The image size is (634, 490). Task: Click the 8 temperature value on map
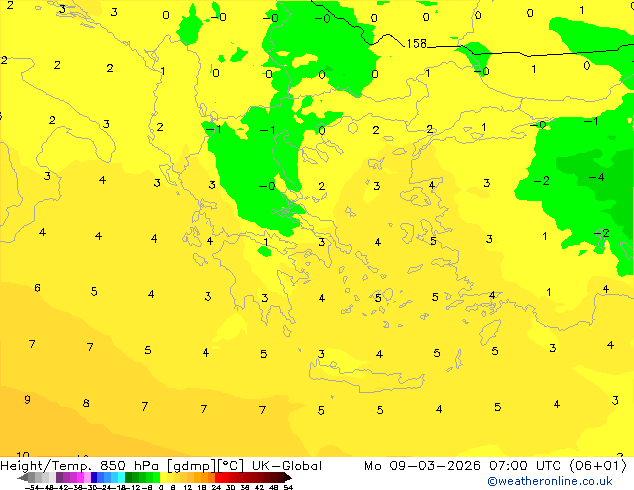(x=86, y=403)
